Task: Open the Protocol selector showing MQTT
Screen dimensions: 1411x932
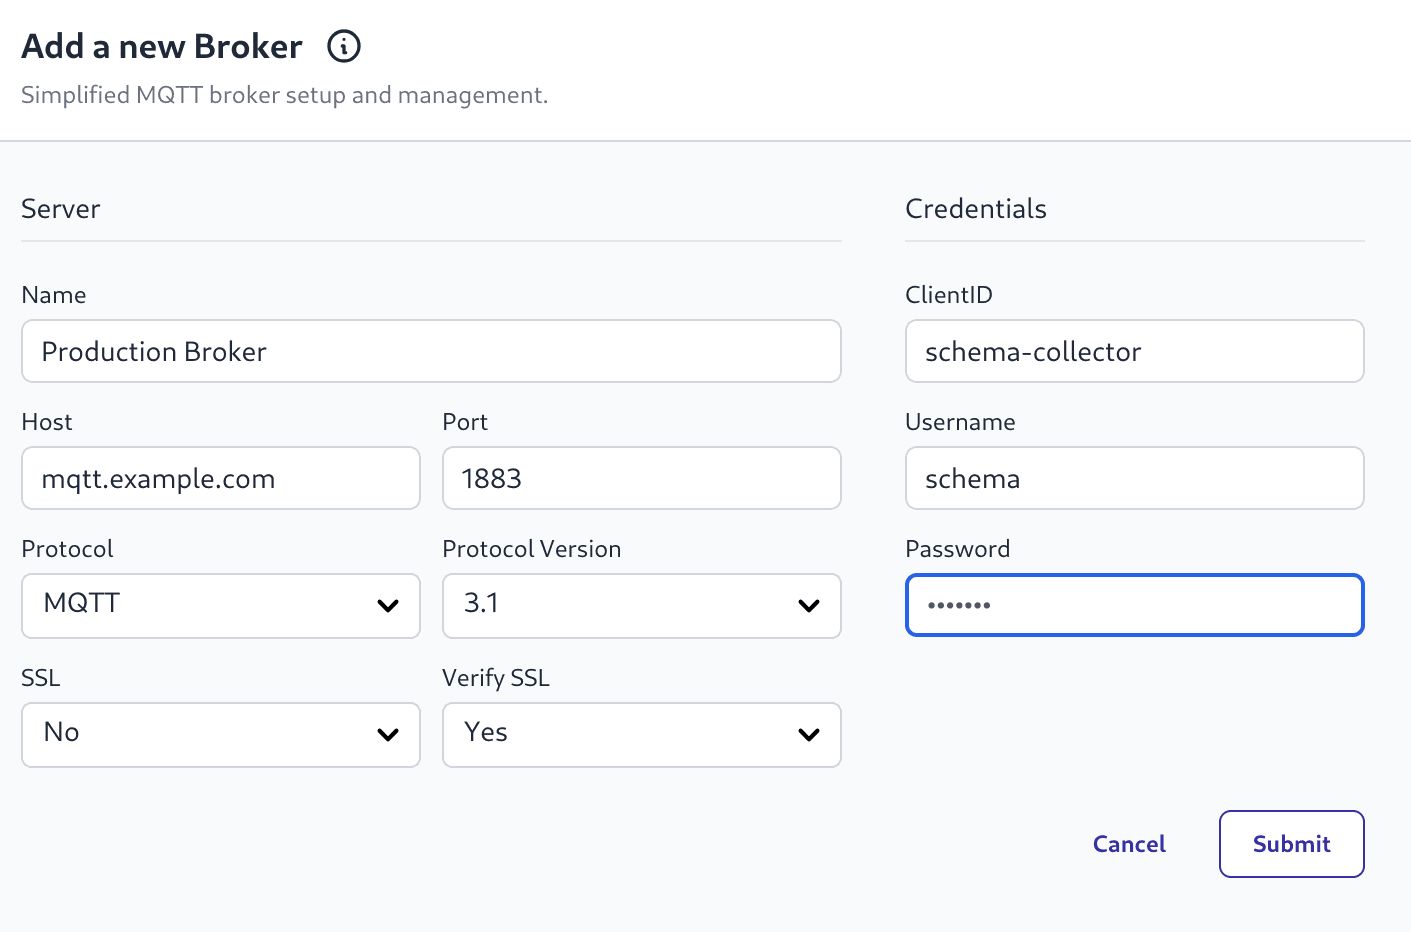Action: tap(220, 606)
